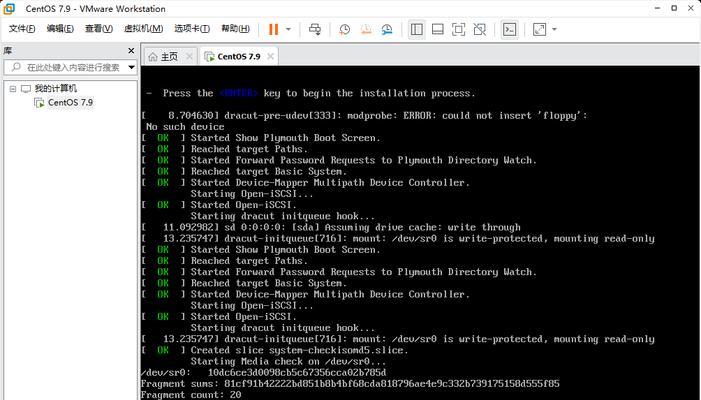
Task: Click the 'Press the key to begin' line
Action: (x=311, y=93)
